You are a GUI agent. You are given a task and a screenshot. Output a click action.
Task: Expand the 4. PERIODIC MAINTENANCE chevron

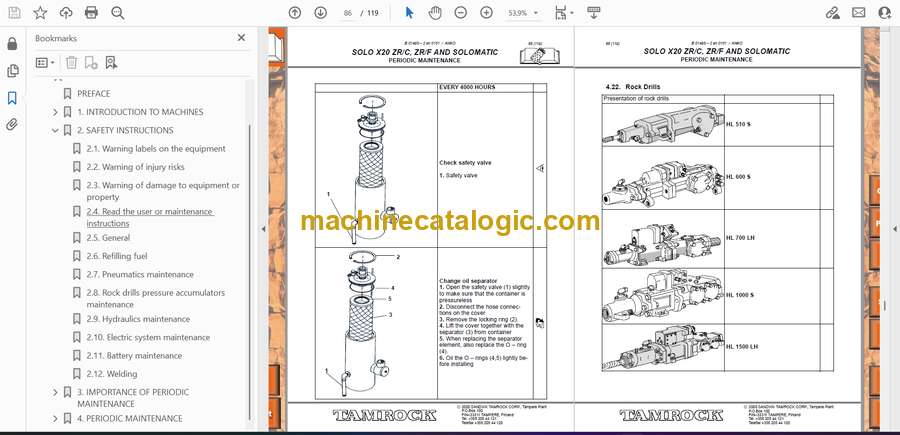55,419
